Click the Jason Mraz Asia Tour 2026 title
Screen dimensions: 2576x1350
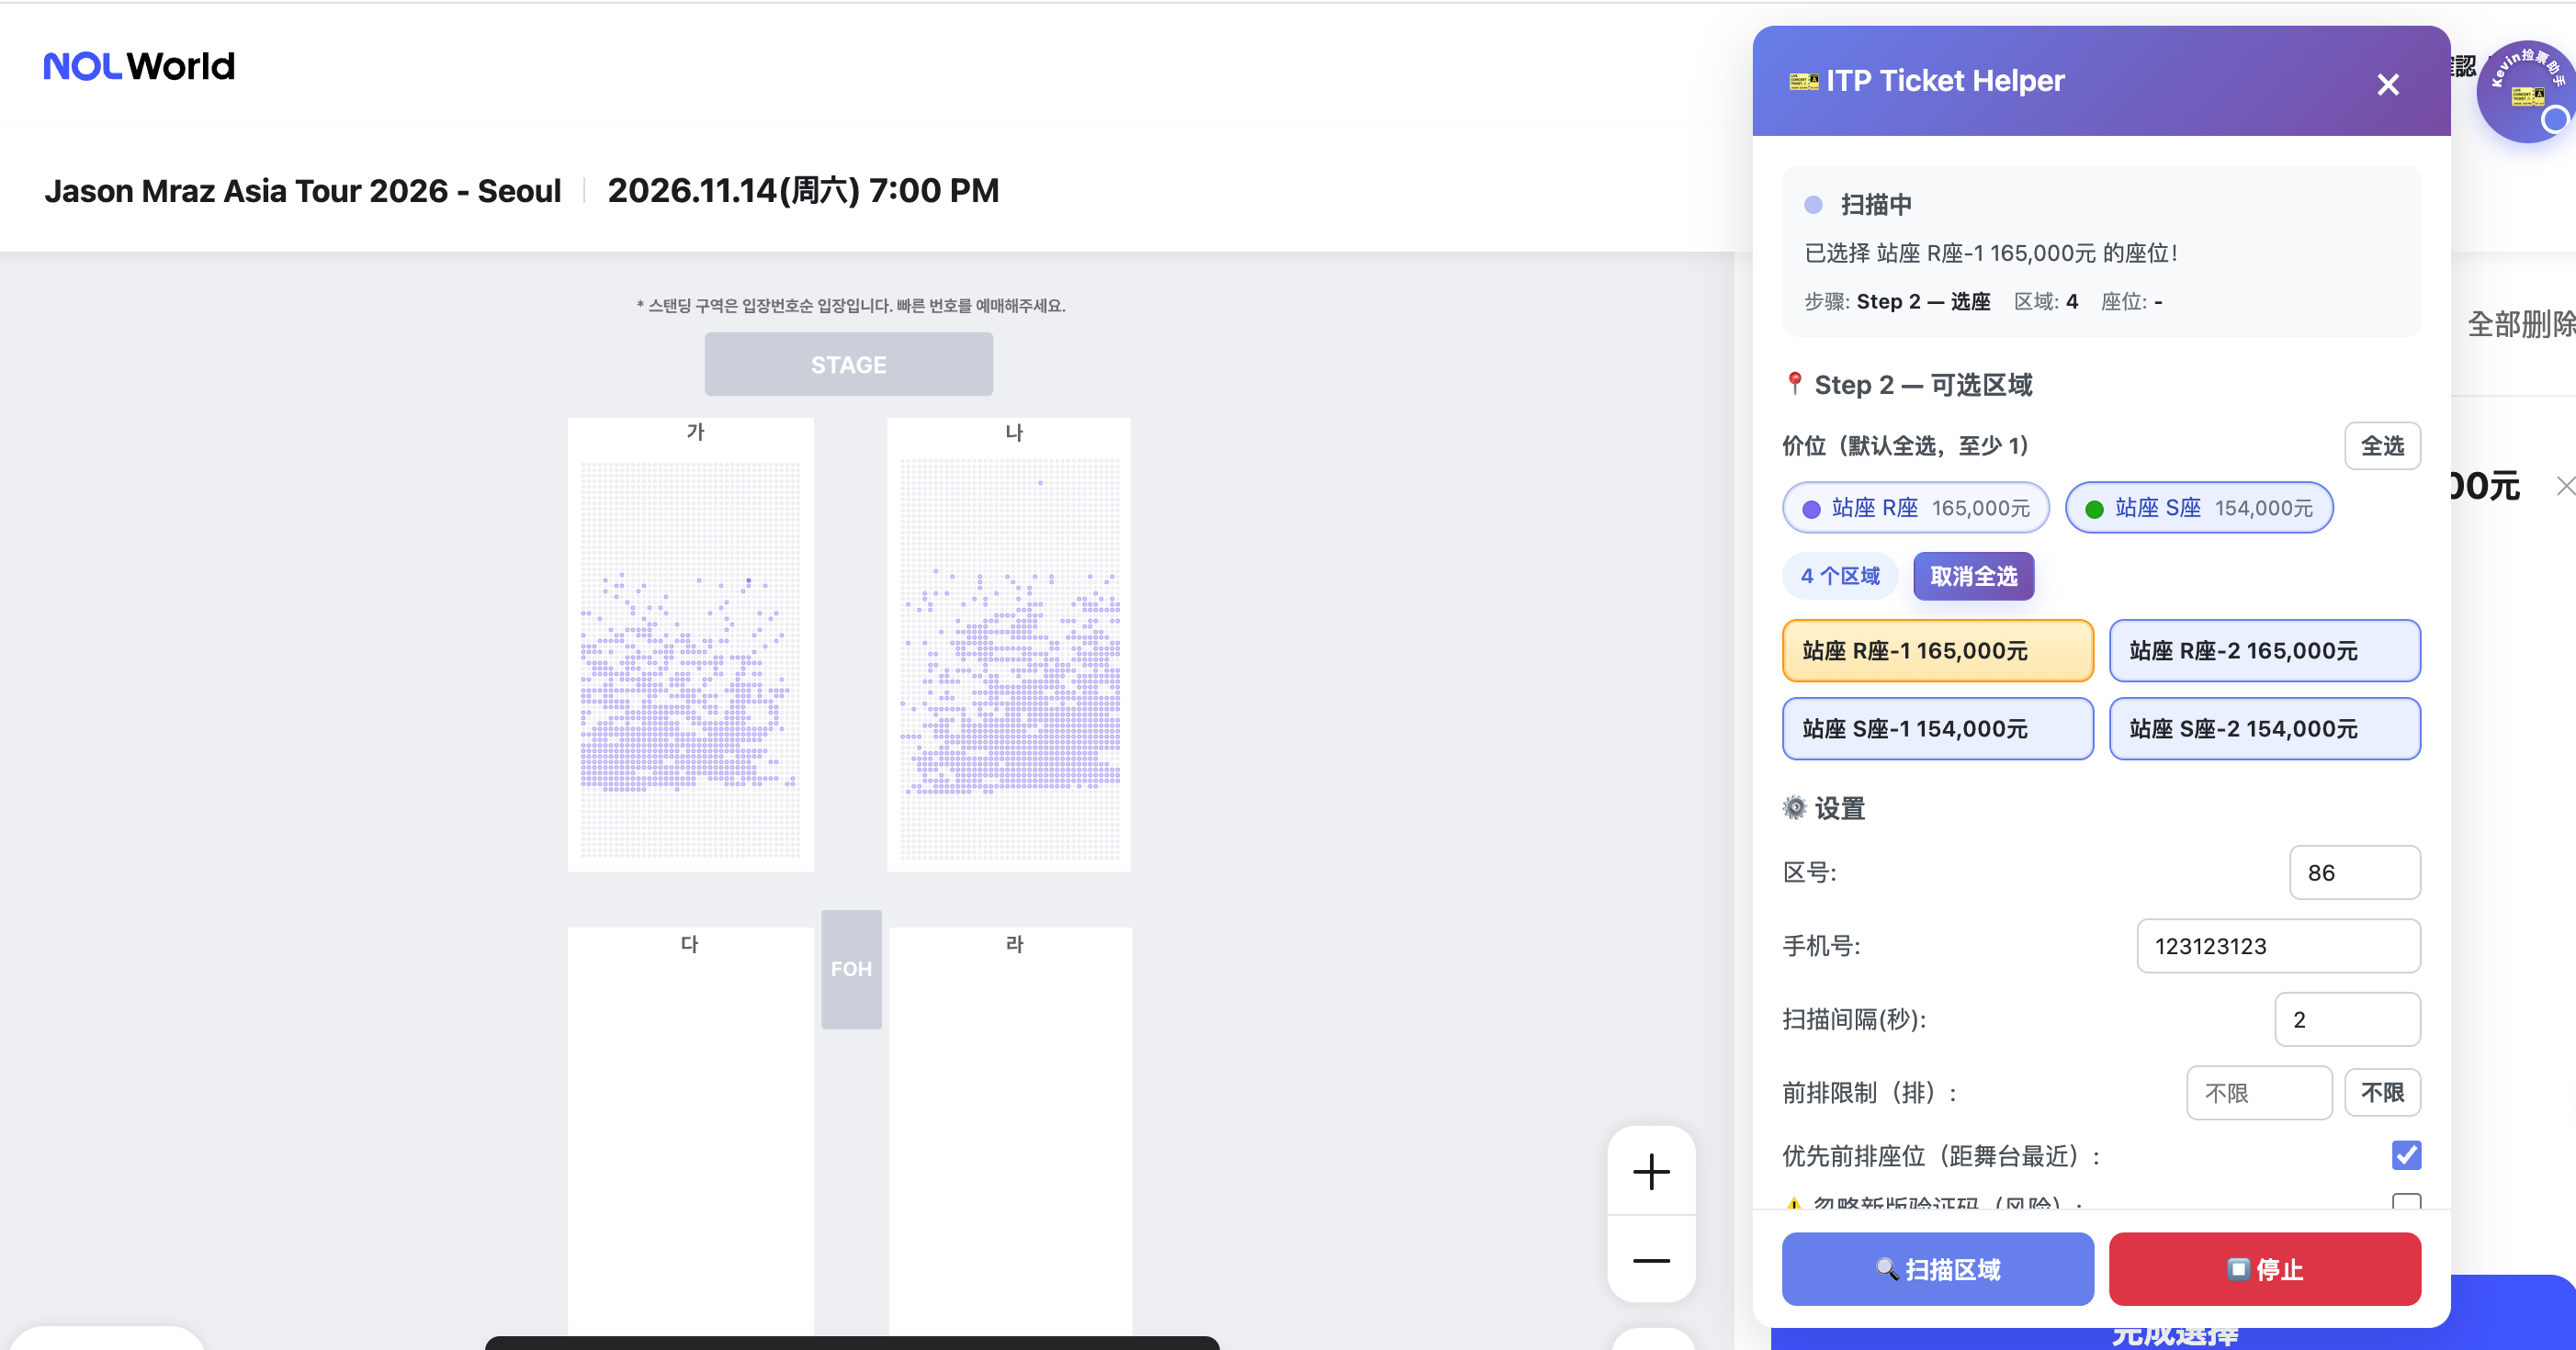click(x=303, y=191)
